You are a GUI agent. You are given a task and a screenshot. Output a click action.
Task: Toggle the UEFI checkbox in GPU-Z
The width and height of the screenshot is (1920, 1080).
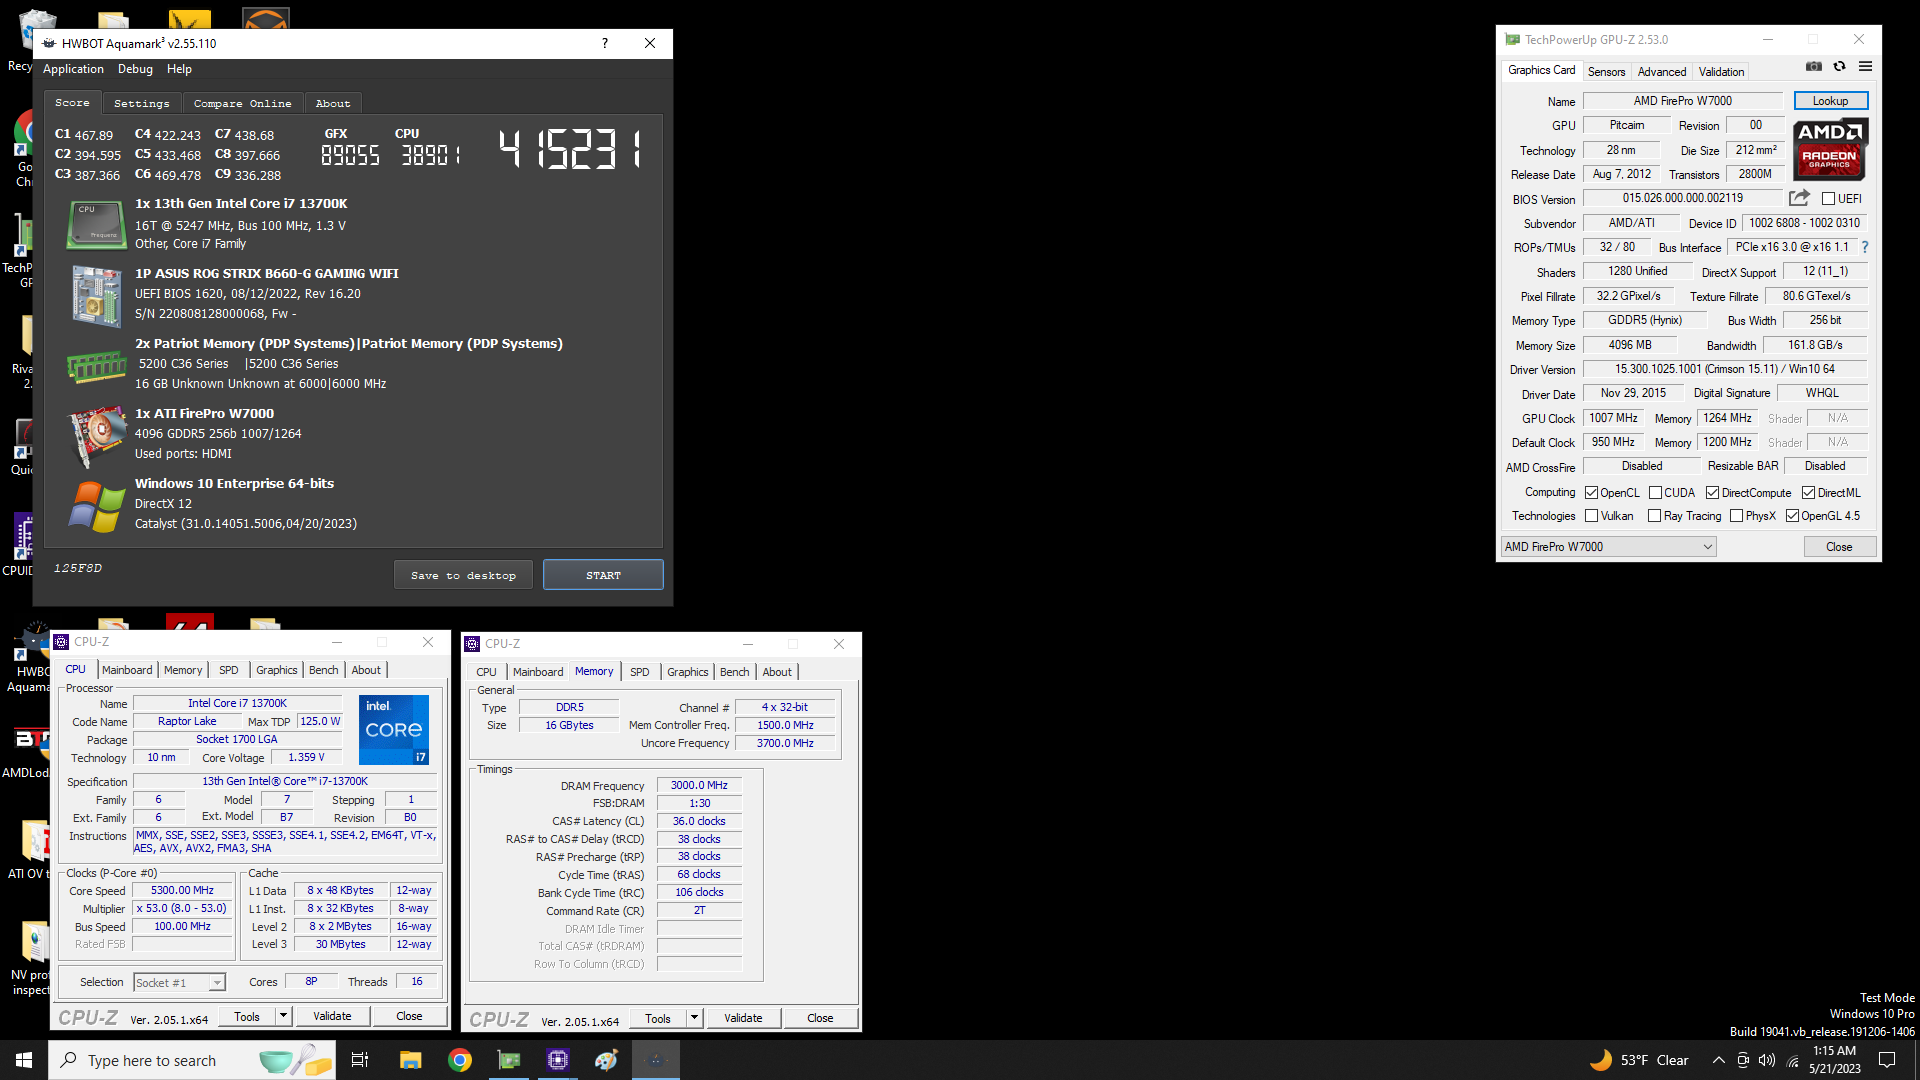point(1828,199)
